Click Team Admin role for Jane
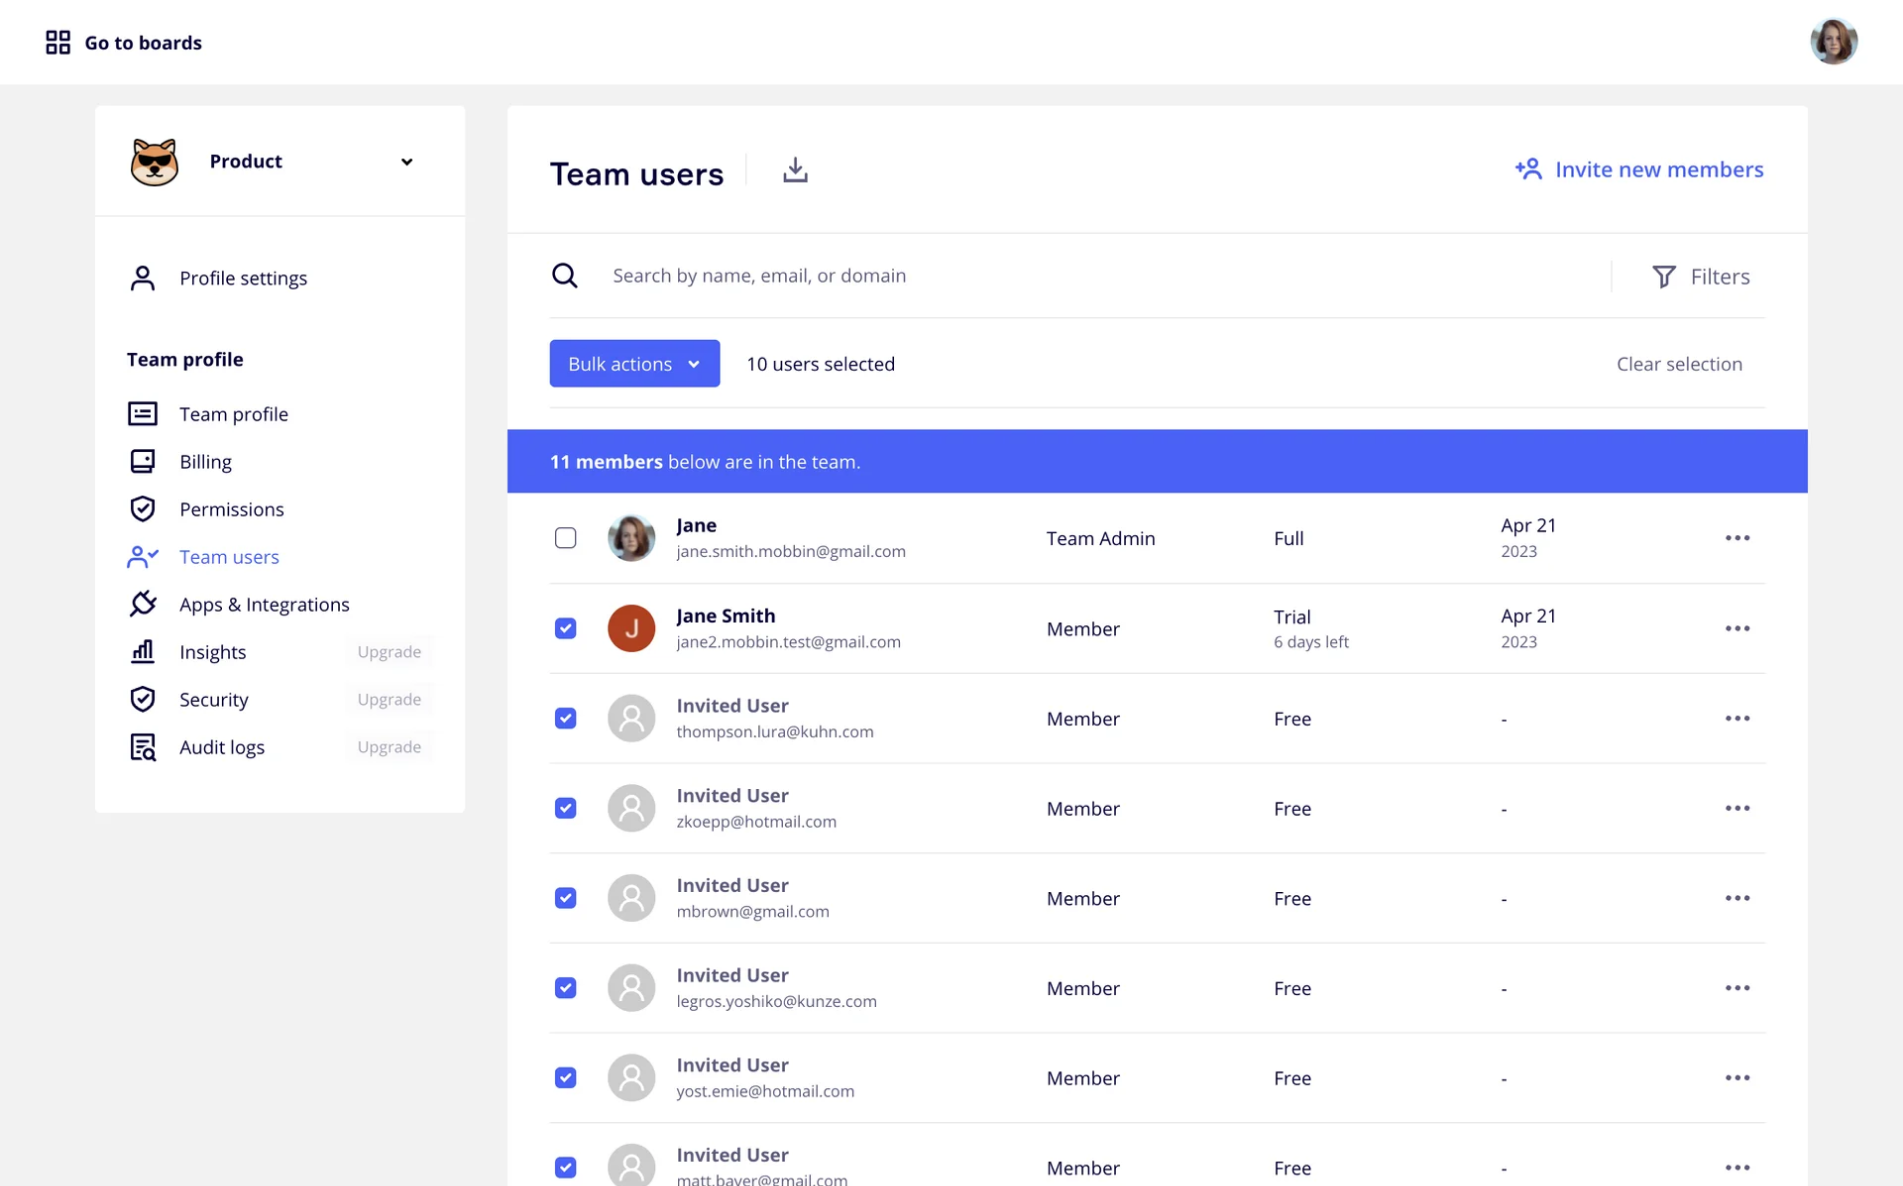The image size is (1903, 1186). click(1100, 538)
